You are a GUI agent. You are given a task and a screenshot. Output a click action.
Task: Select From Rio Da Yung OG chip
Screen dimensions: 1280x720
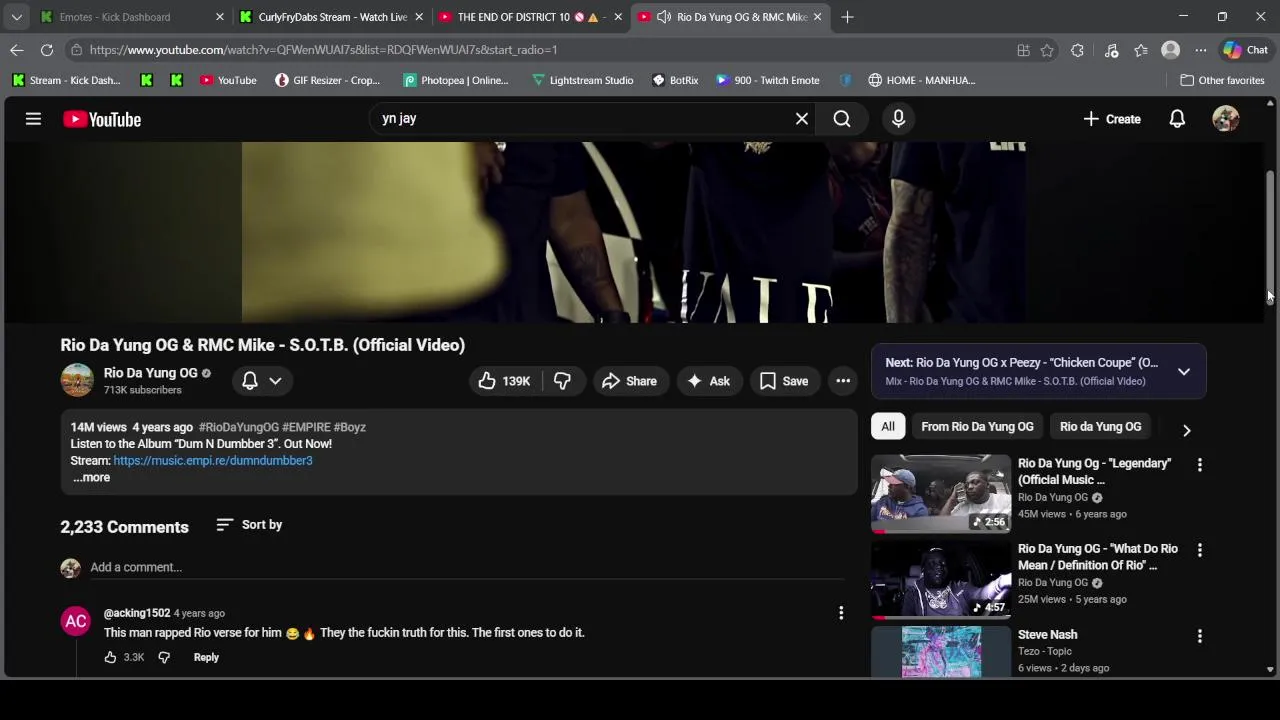coord(977,427)
